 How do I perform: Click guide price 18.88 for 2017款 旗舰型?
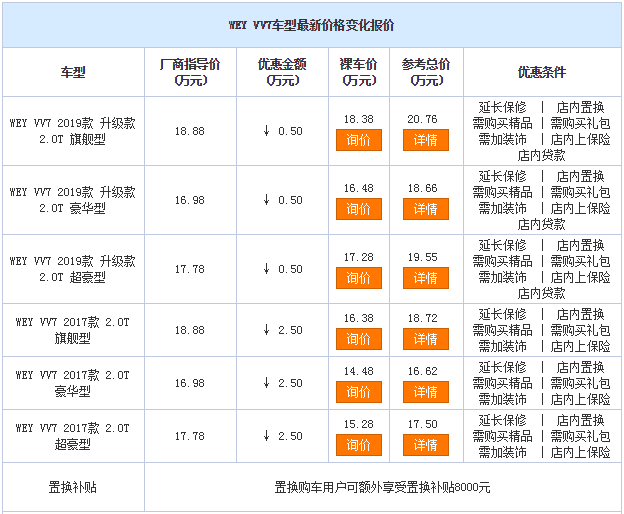coord(190,330)
